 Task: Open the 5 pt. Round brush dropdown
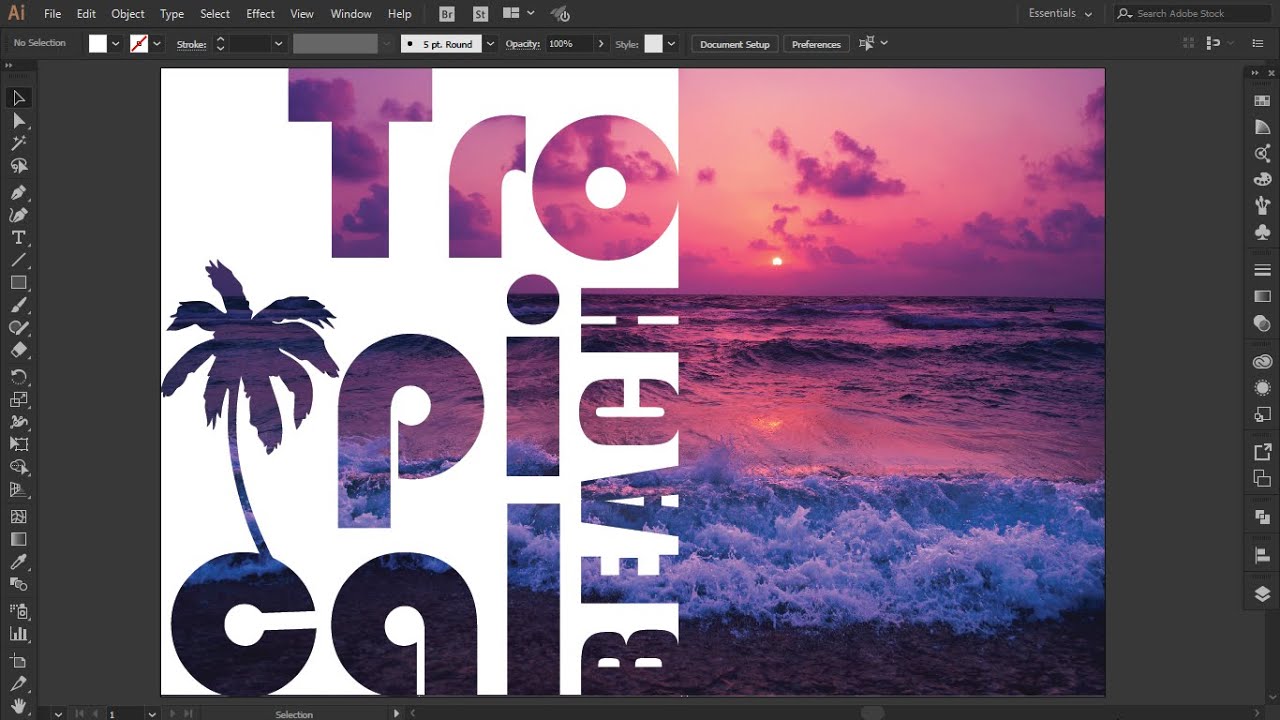tap(490, 44)
